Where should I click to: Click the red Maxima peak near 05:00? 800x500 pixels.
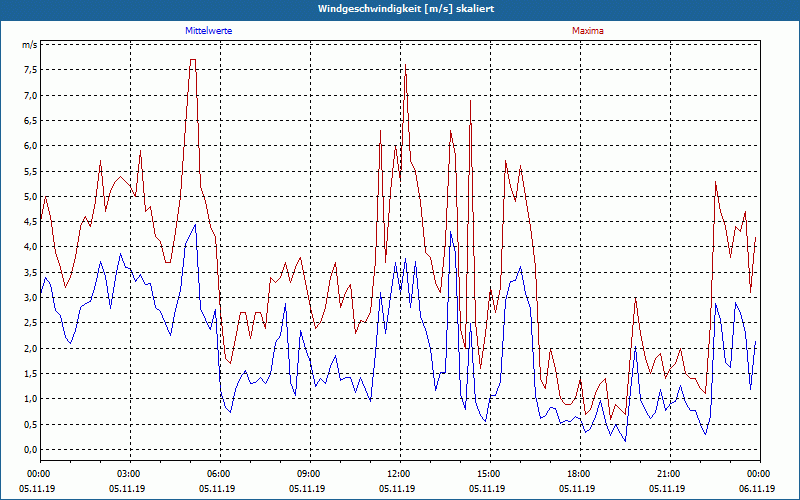click(x=192, y=60)
